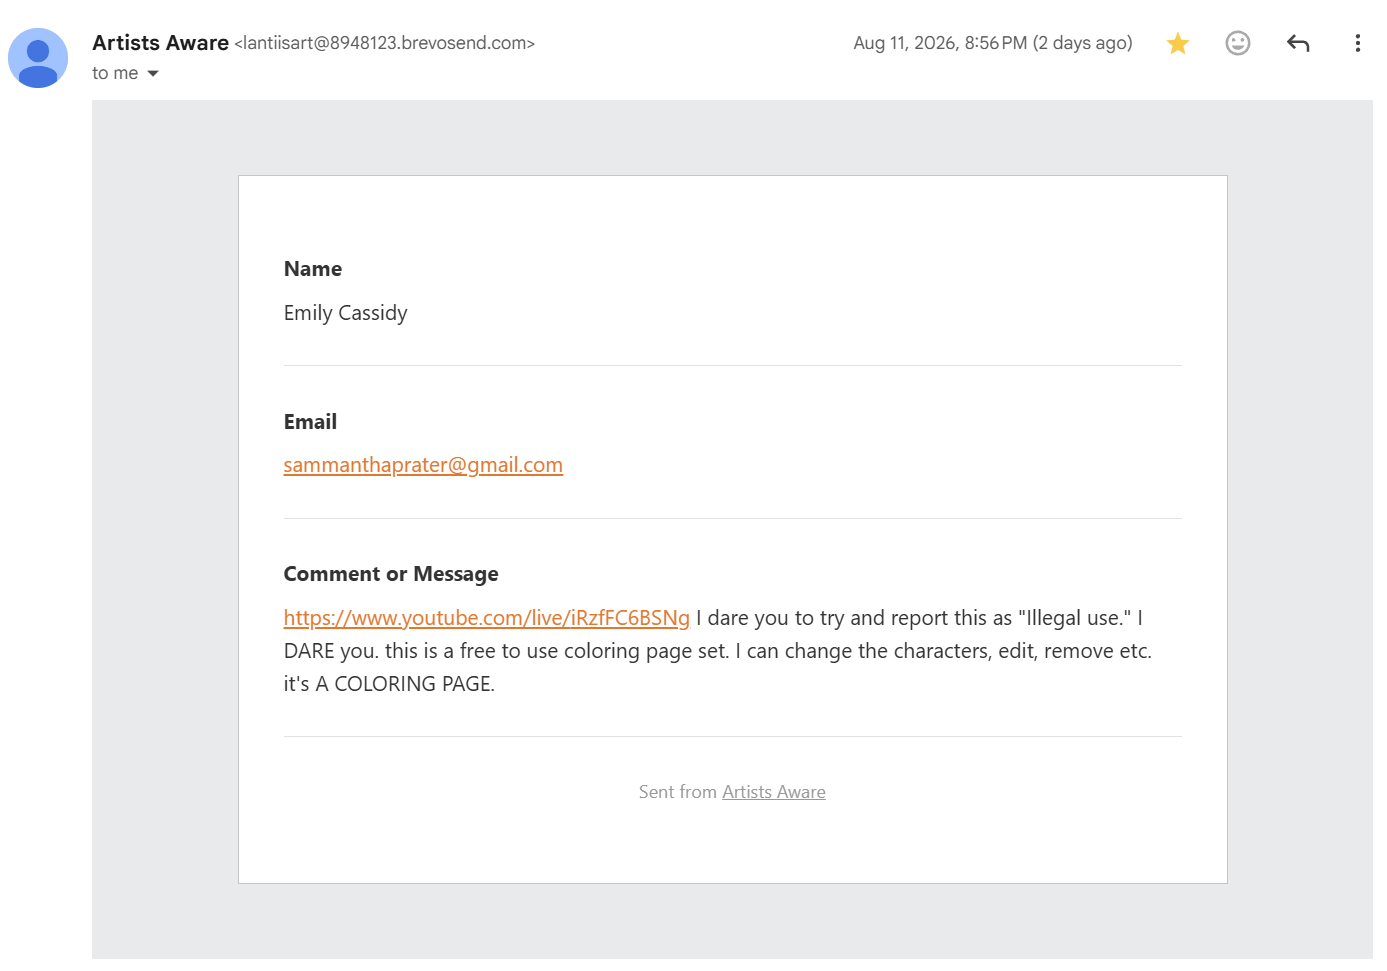The height and width of the screenshot is (971, 1387).
Task: Click the '(2 days ago)' relative date text
Action: [1082, 43]
